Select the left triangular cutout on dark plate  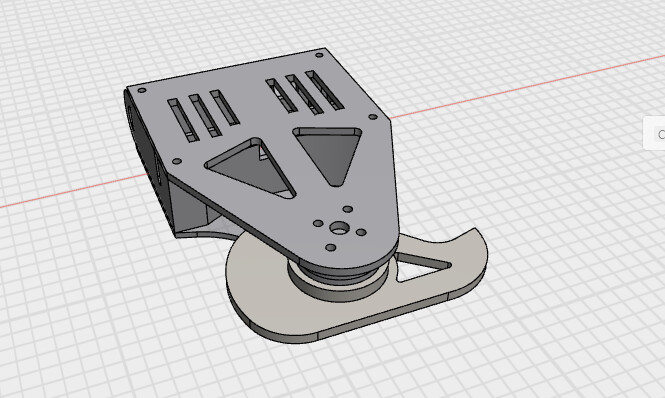point(250,167)
